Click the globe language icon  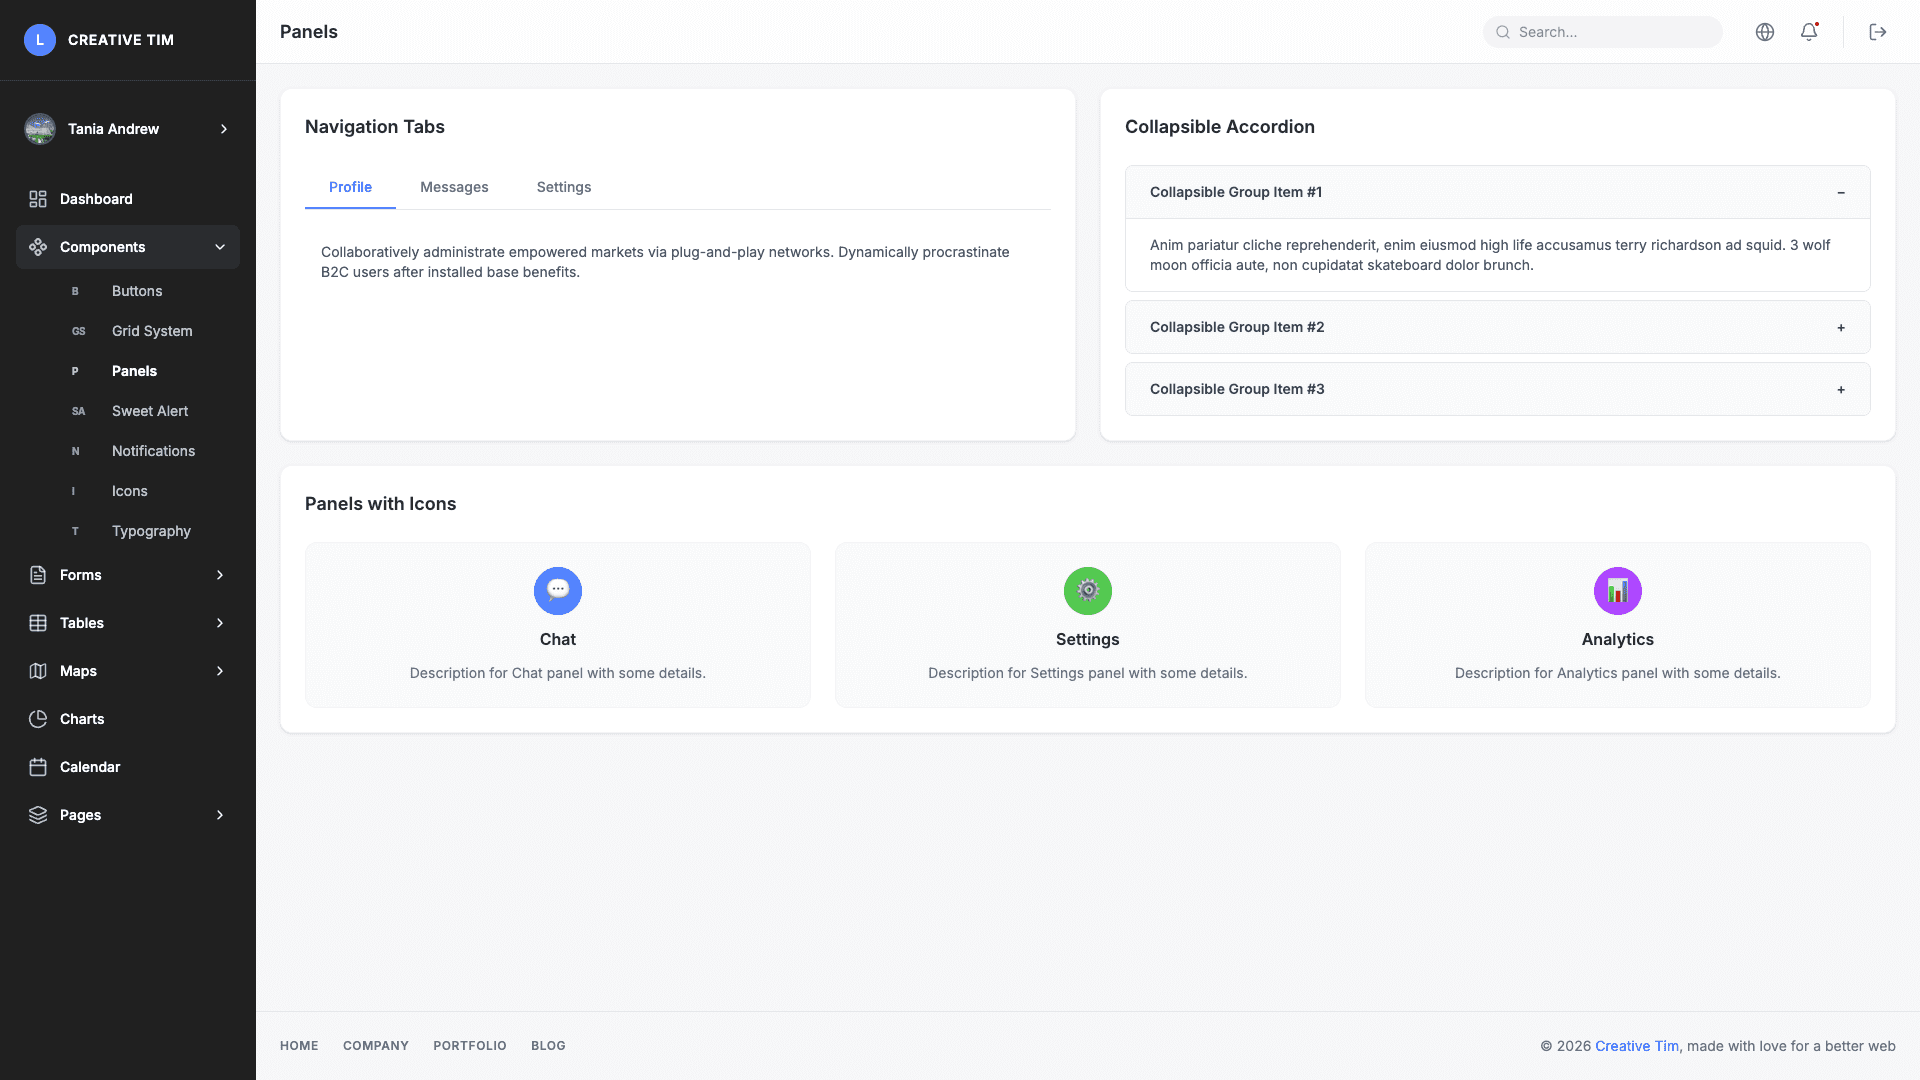[x=1764, y=32]
